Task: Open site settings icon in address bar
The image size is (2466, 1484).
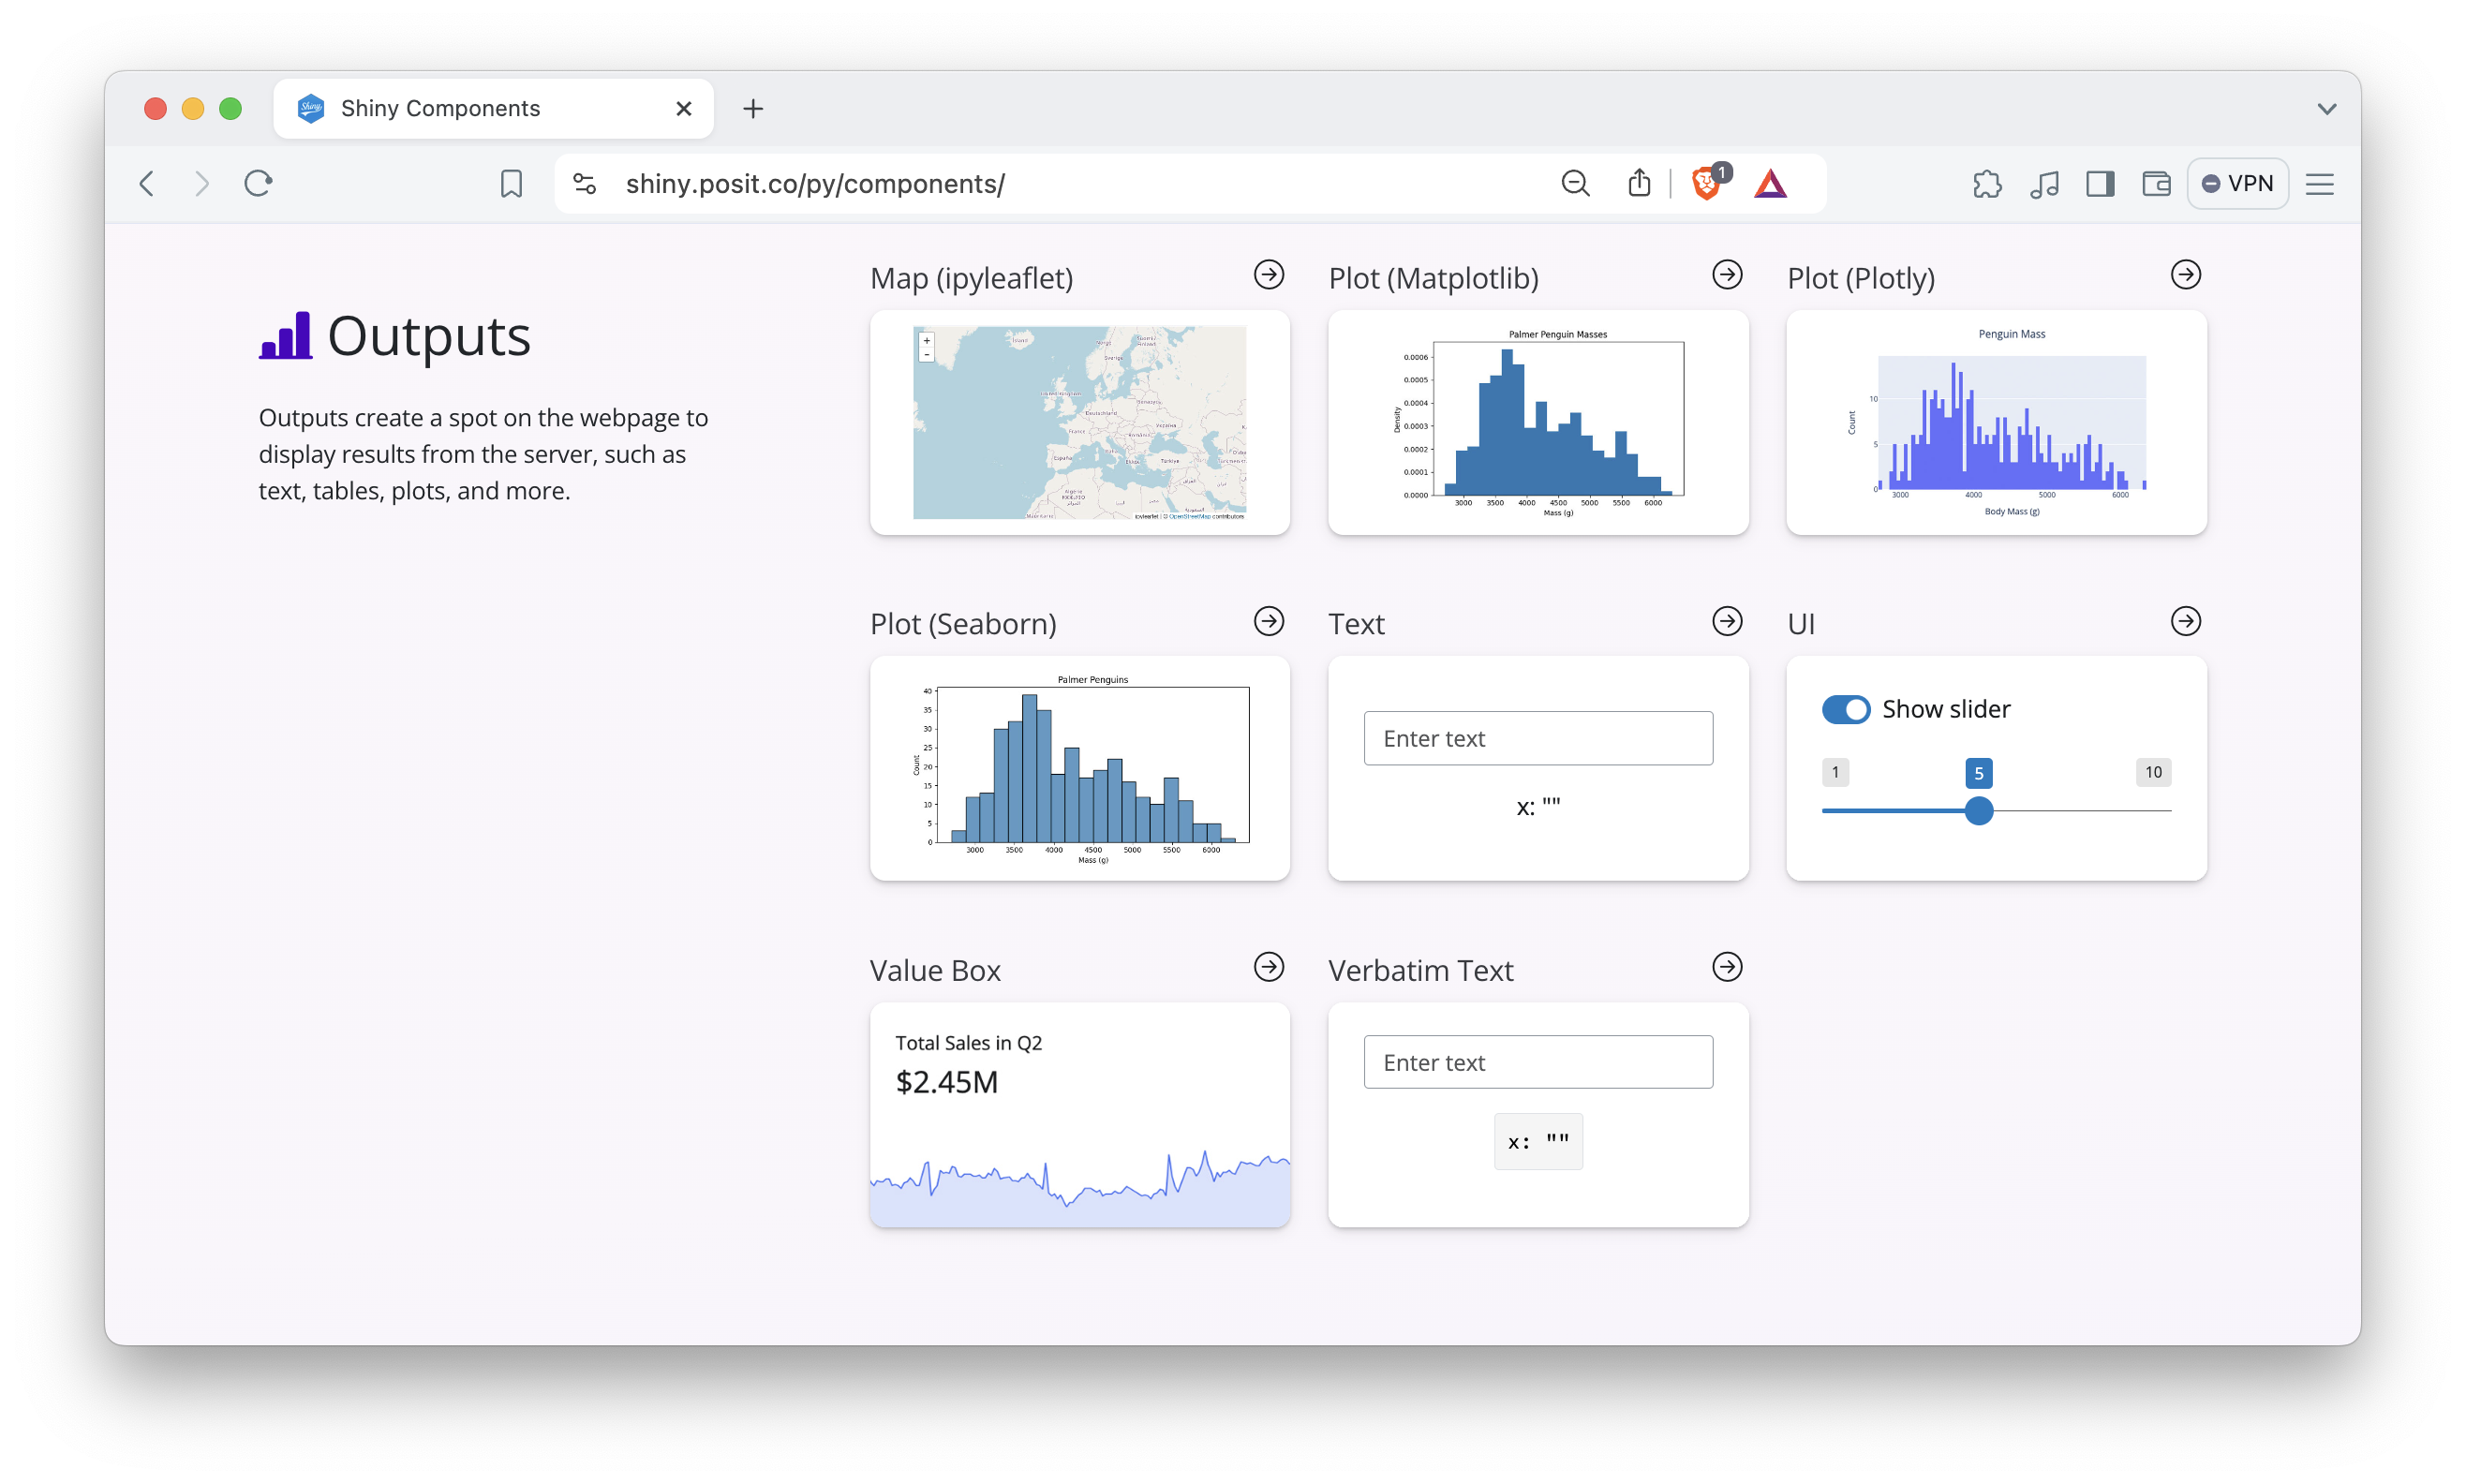Action: pos(584,184)
